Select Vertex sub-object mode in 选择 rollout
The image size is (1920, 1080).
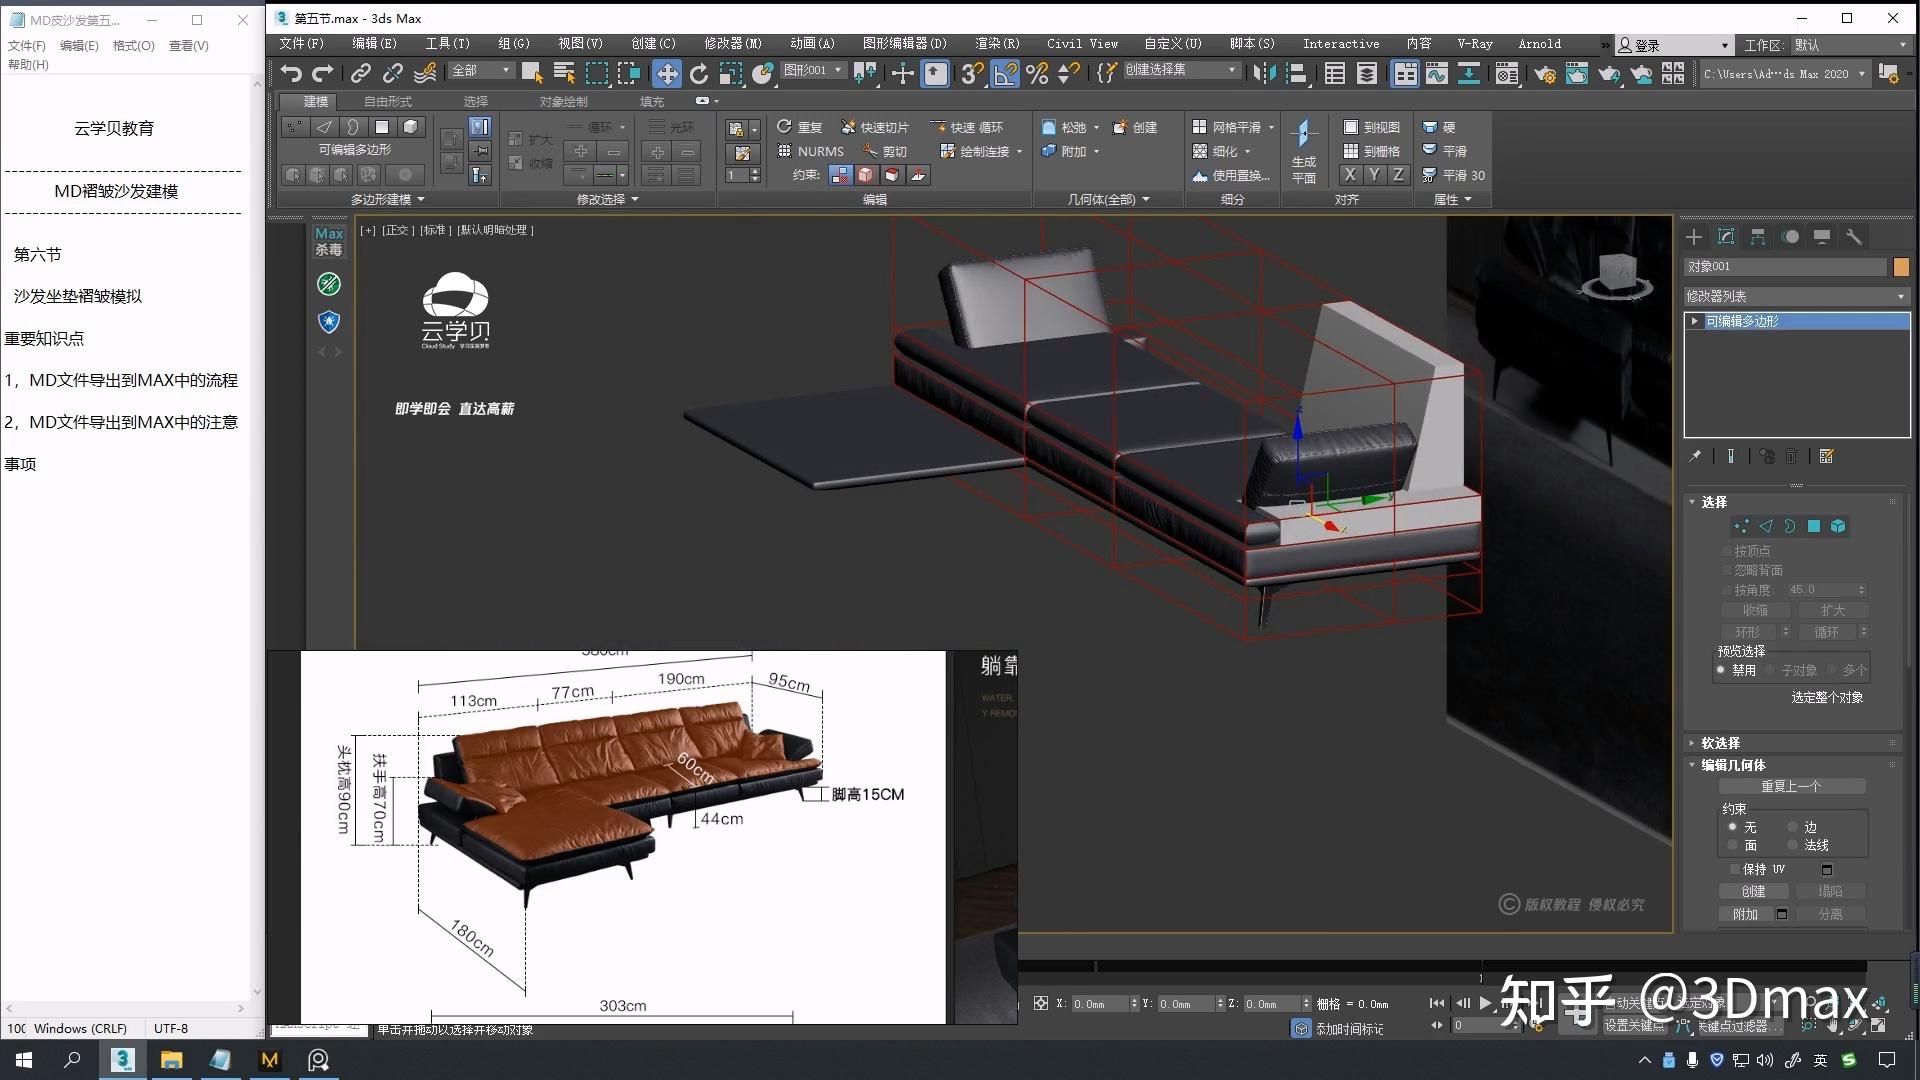(1742, 526)
